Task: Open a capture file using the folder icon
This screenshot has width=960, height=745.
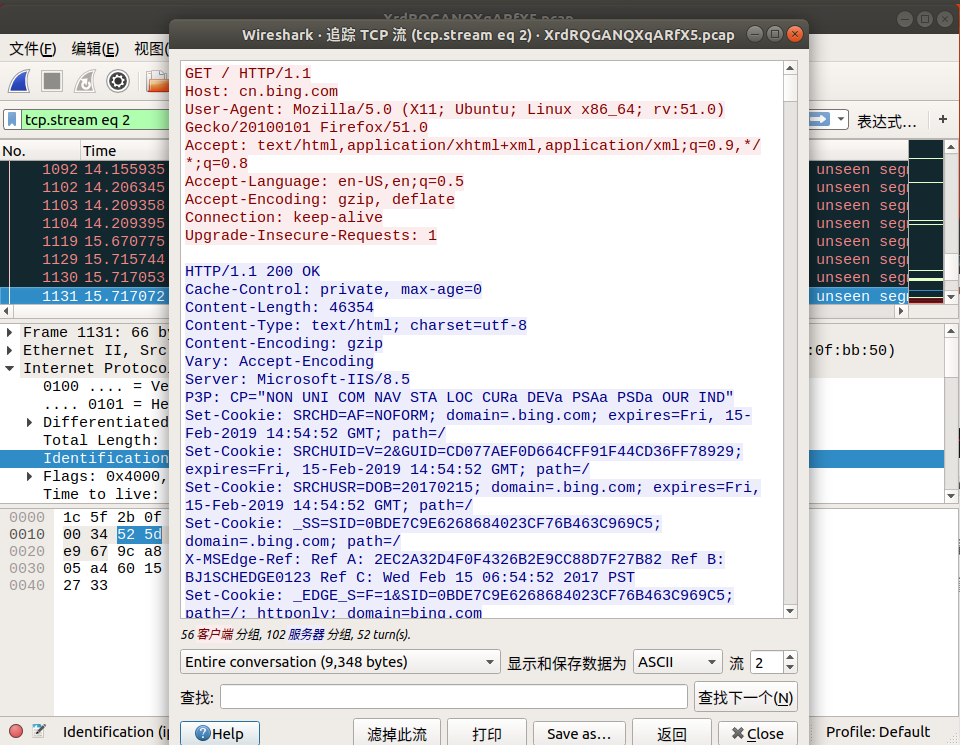Action: pos(157,81)
